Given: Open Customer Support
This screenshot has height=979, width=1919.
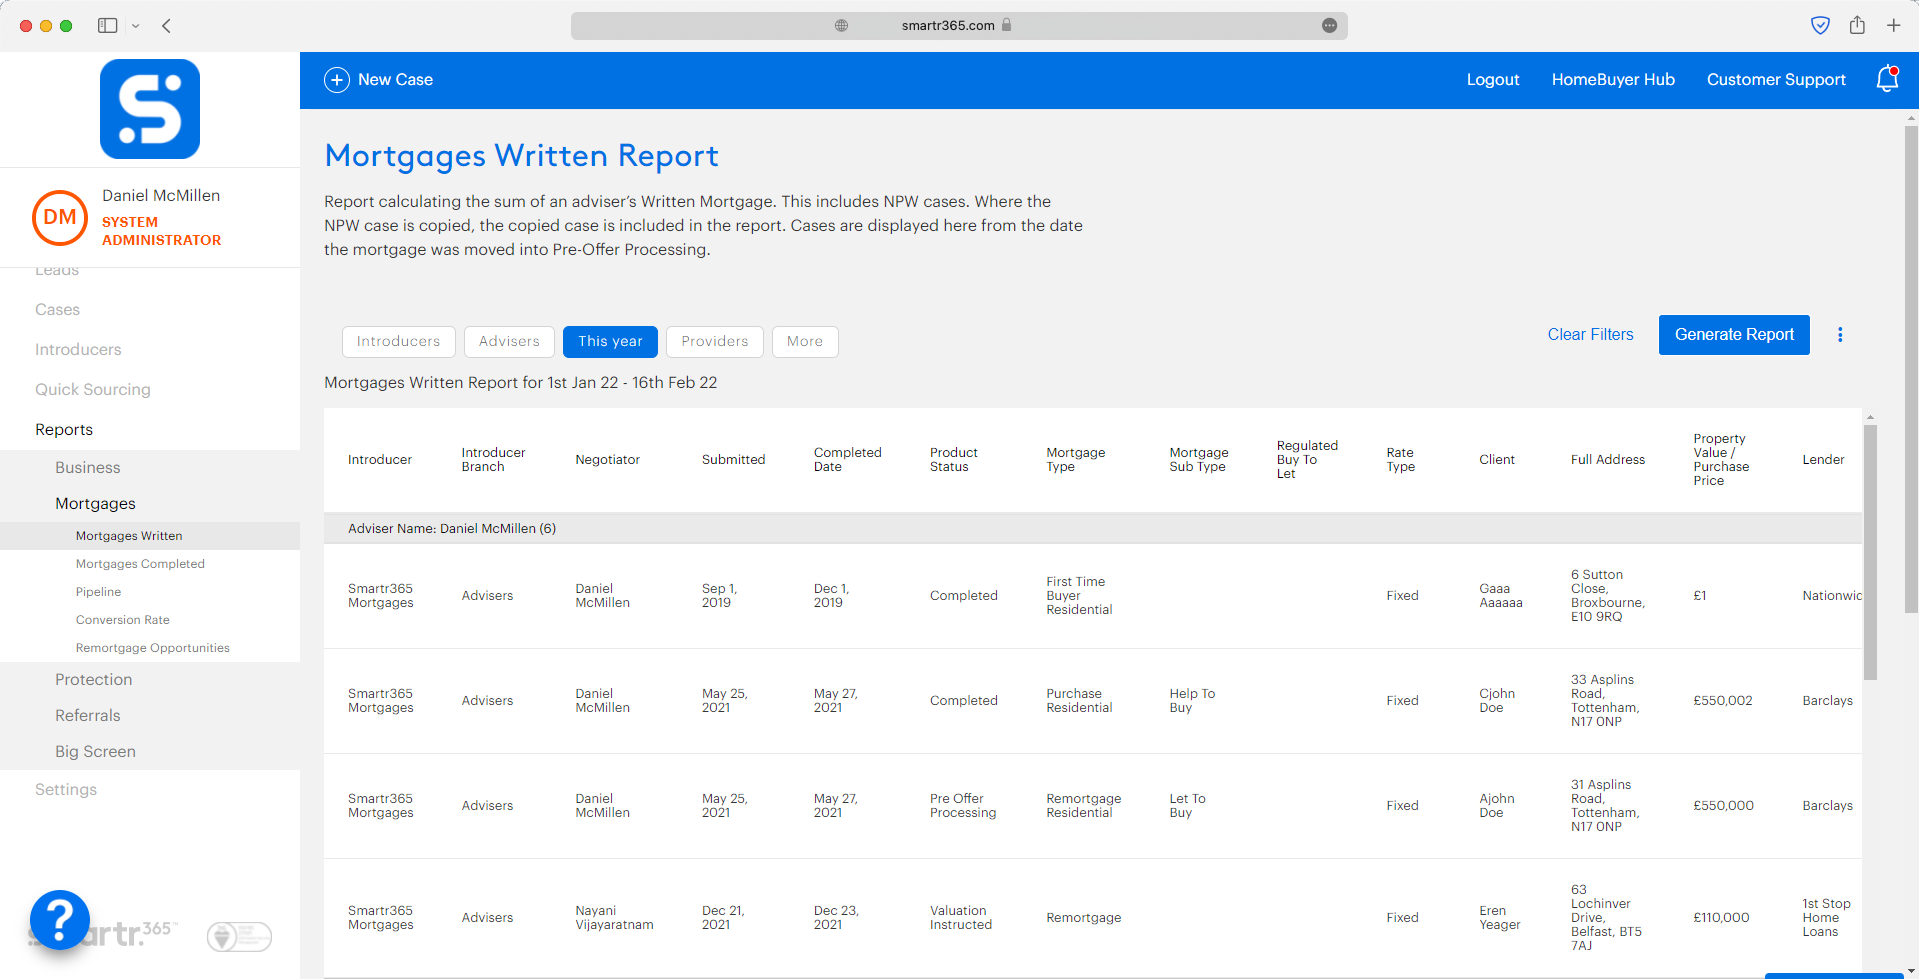Looking at the screenshot, I should [1776, 80].
